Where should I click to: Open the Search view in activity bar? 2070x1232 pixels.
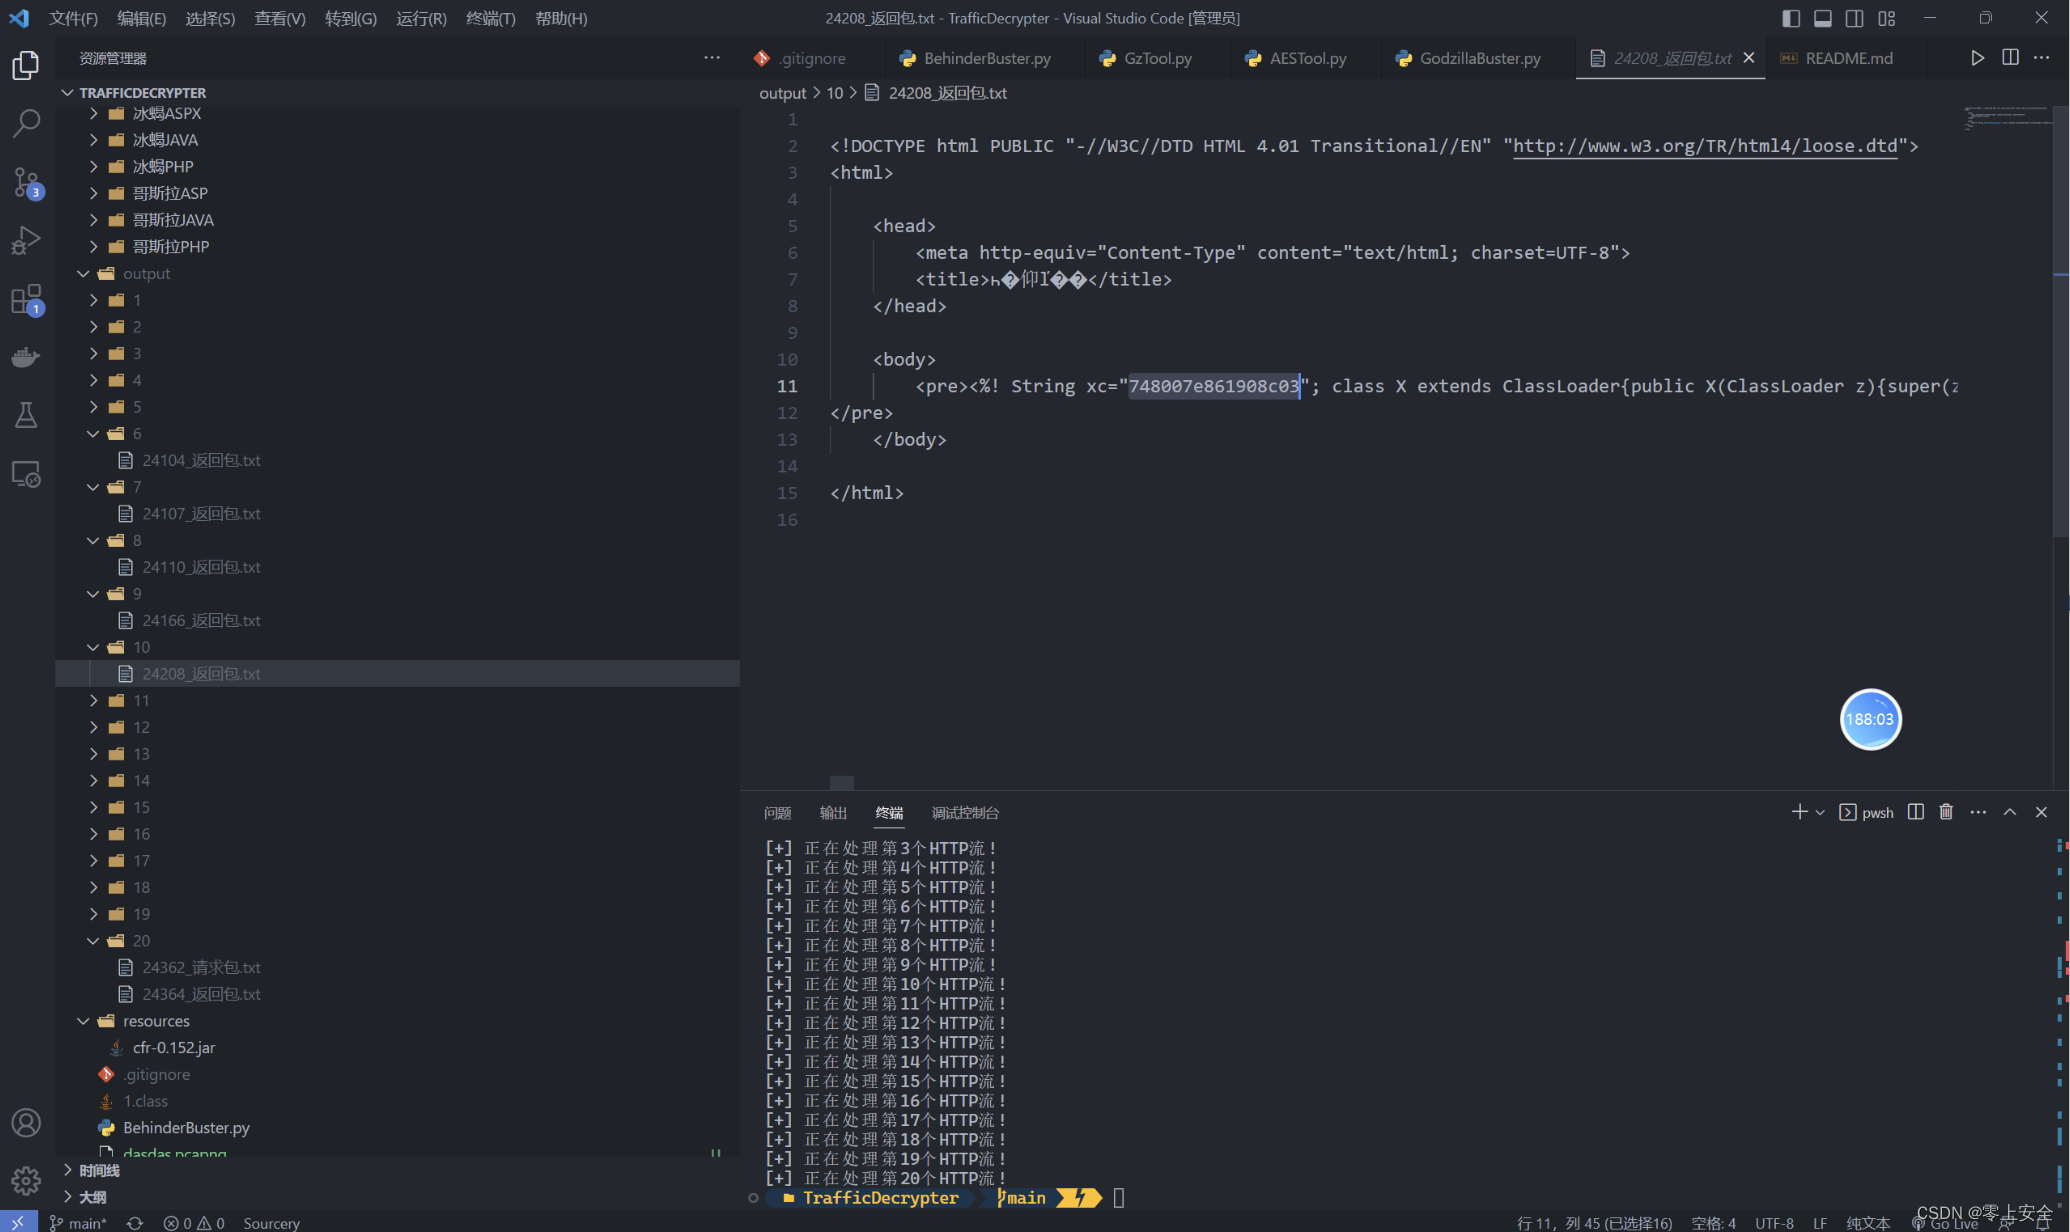(26, 123)
